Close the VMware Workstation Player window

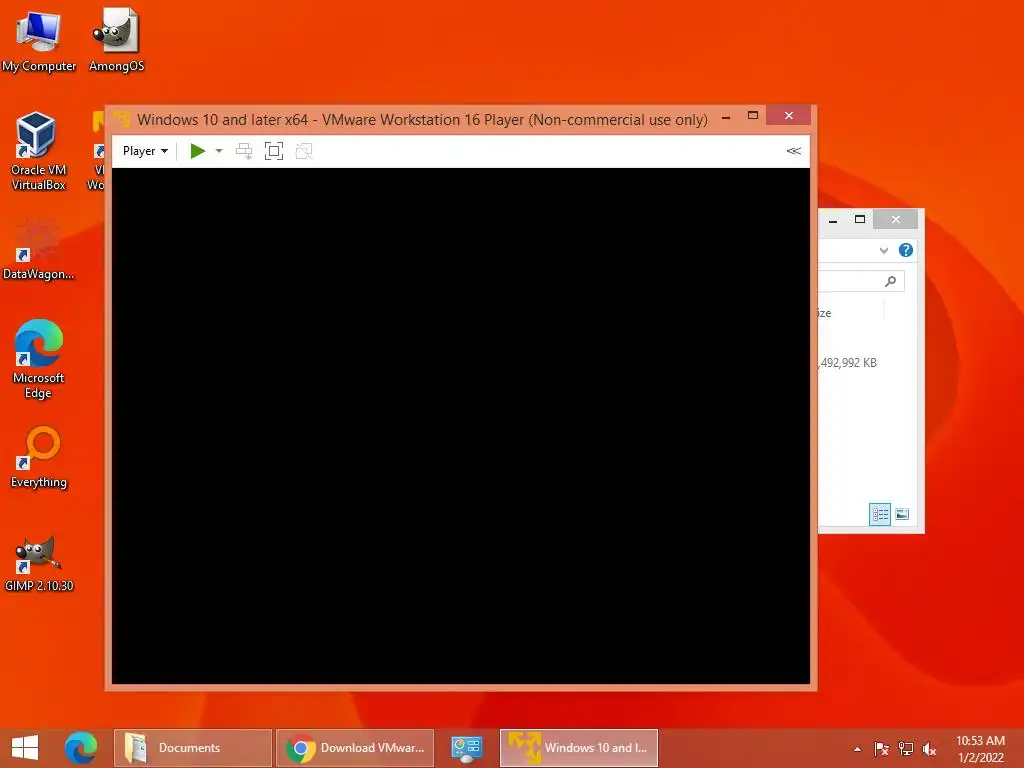point(789,116)
